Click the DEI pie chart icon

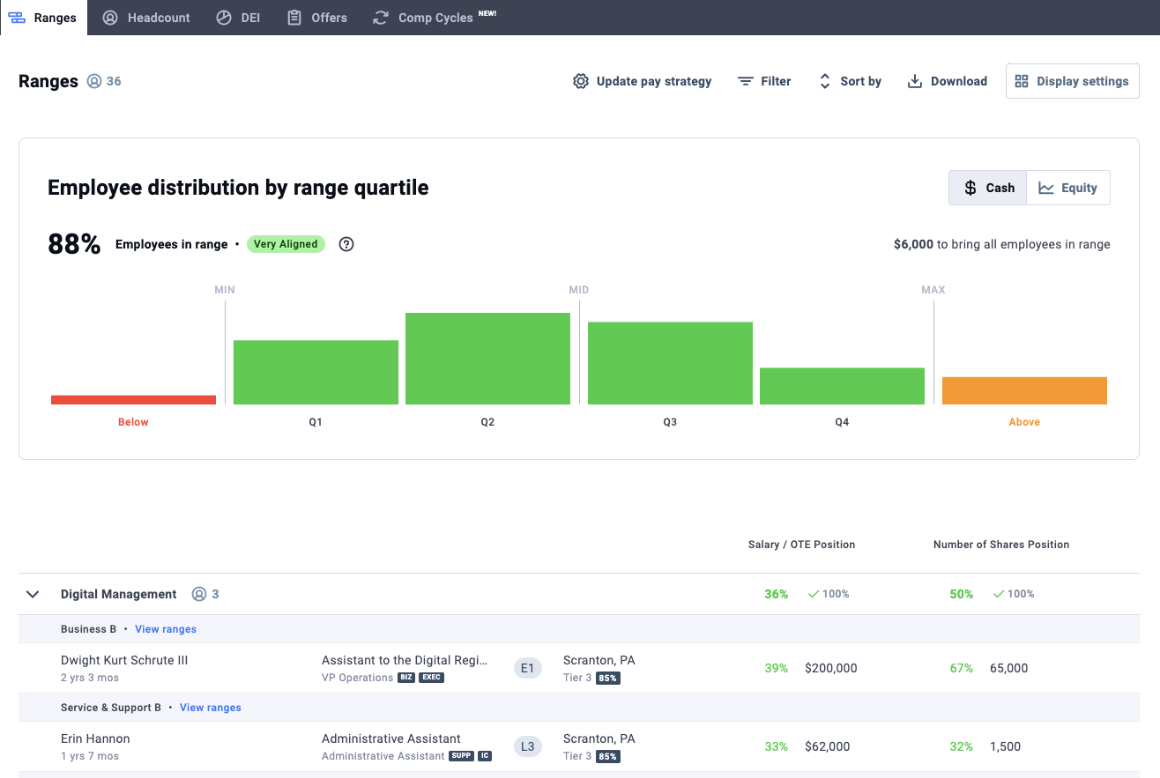(223, 18)
